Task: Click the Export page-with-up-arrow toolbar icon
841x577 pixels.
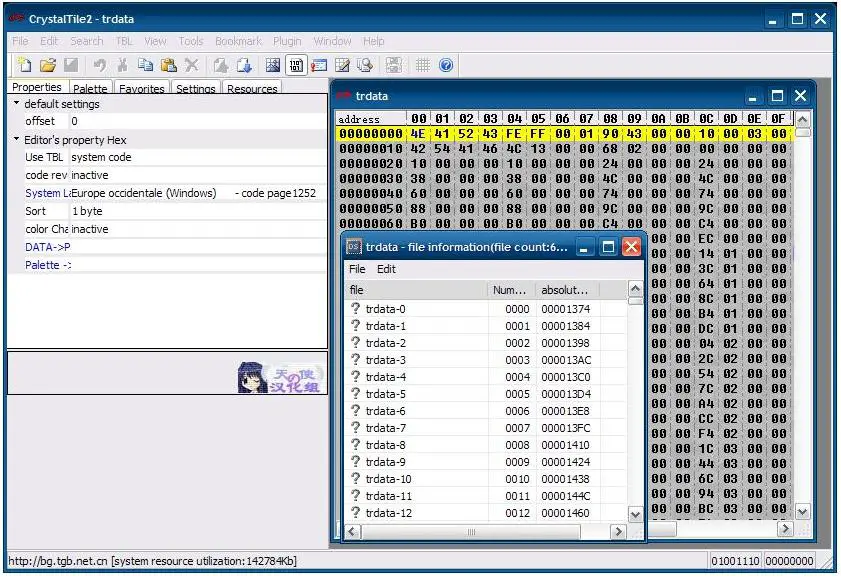Action: (x=220, y=65)
